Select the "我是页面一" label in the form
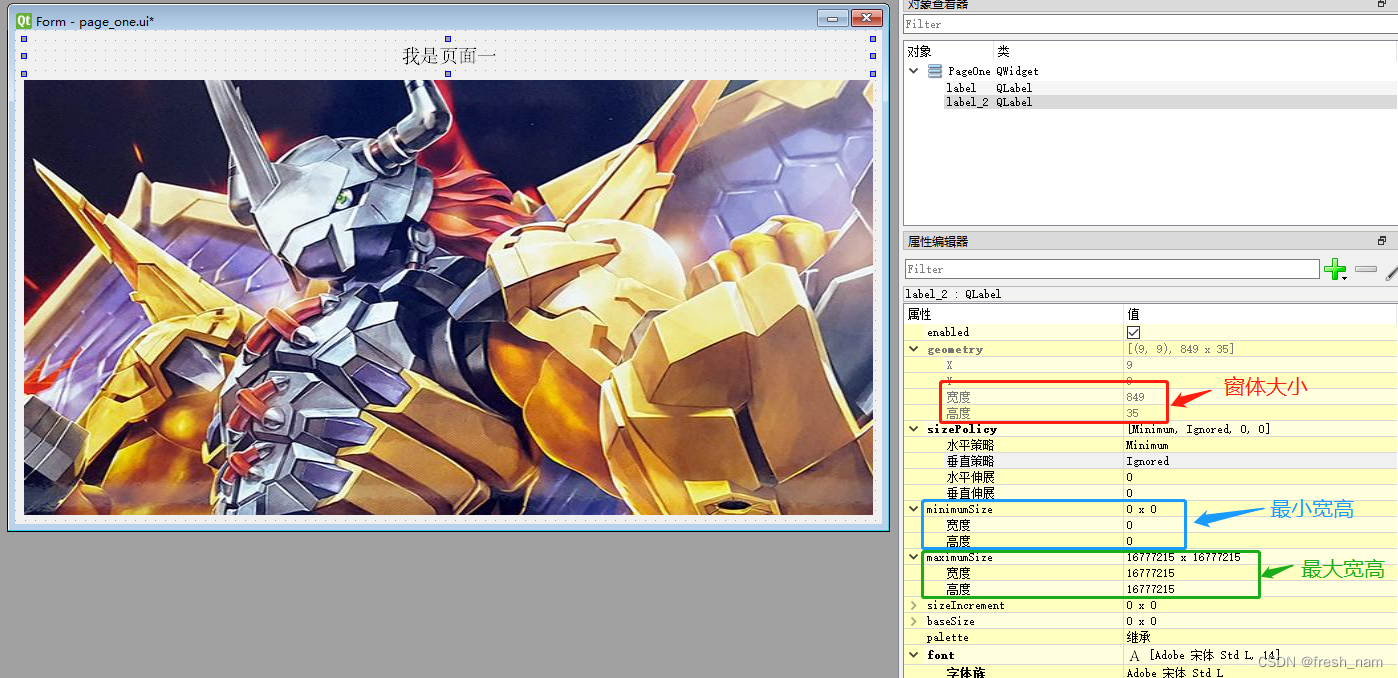 point(449,56)
